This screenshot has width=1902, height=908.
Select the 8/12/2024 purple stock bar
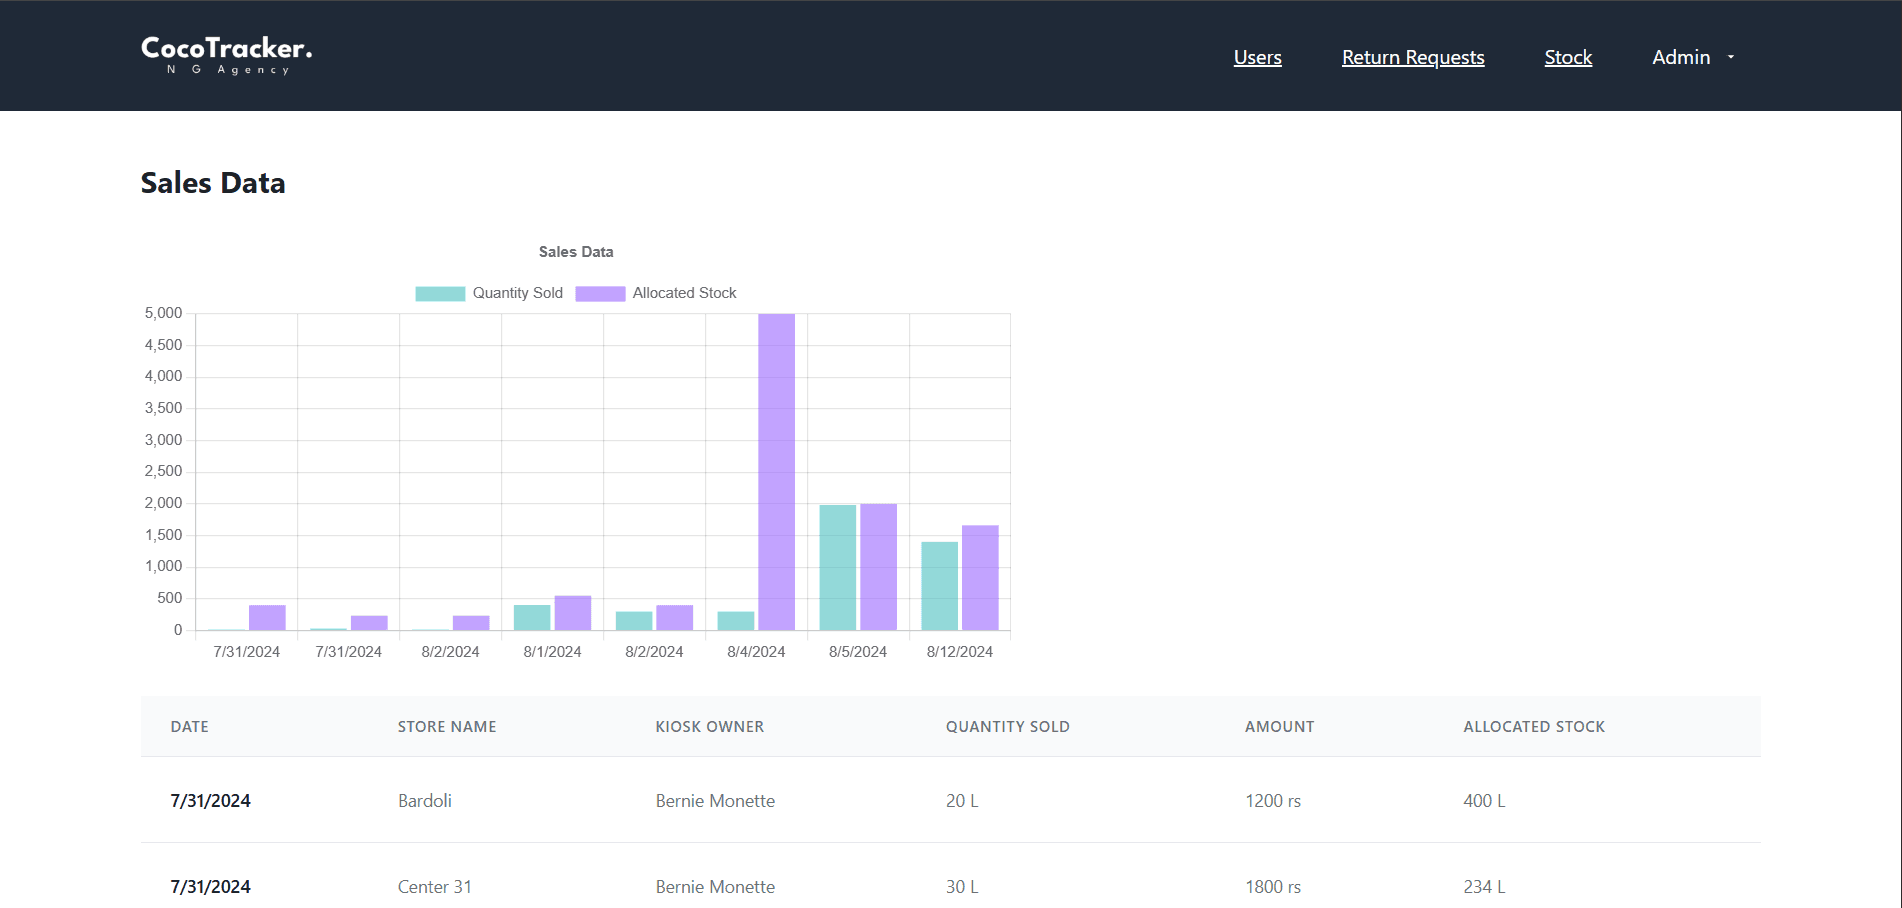point(980,575)
